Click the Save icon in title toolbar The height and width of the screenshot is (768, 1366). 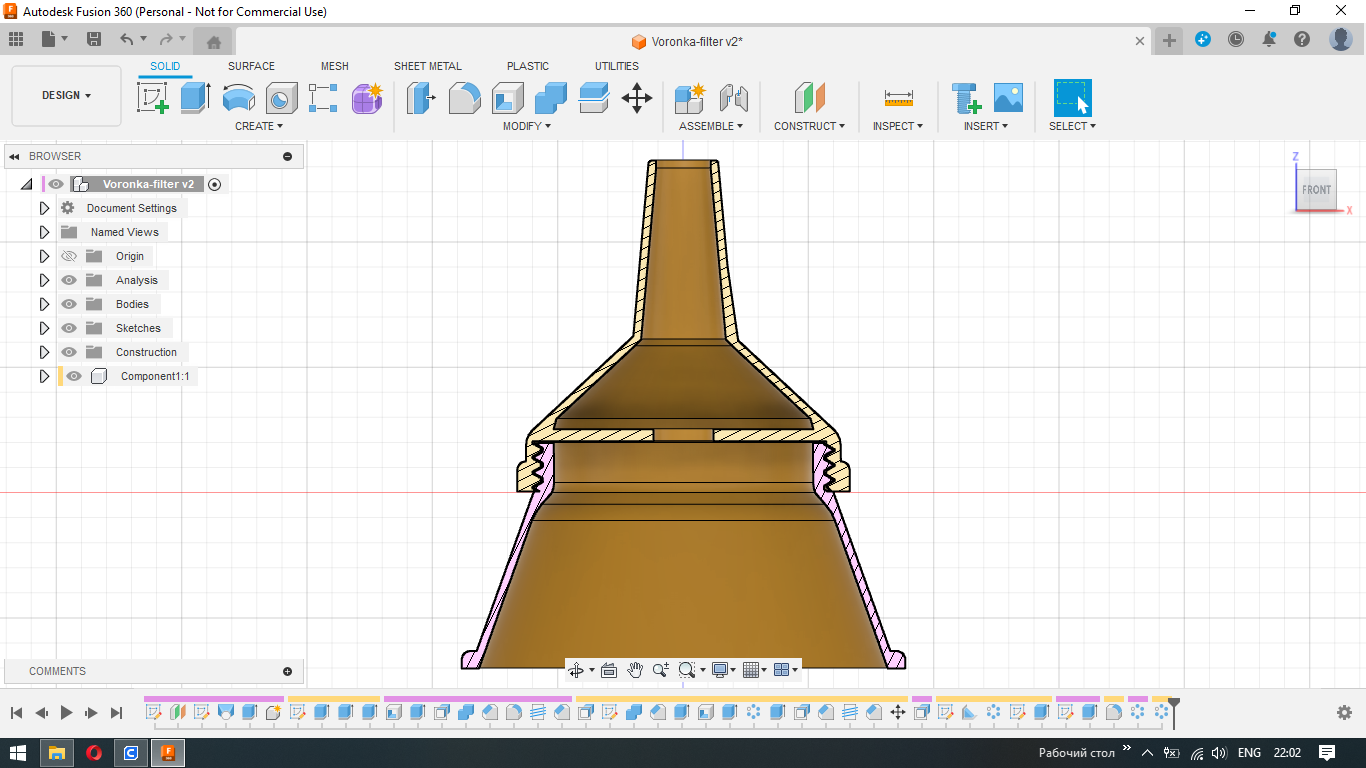94,39
